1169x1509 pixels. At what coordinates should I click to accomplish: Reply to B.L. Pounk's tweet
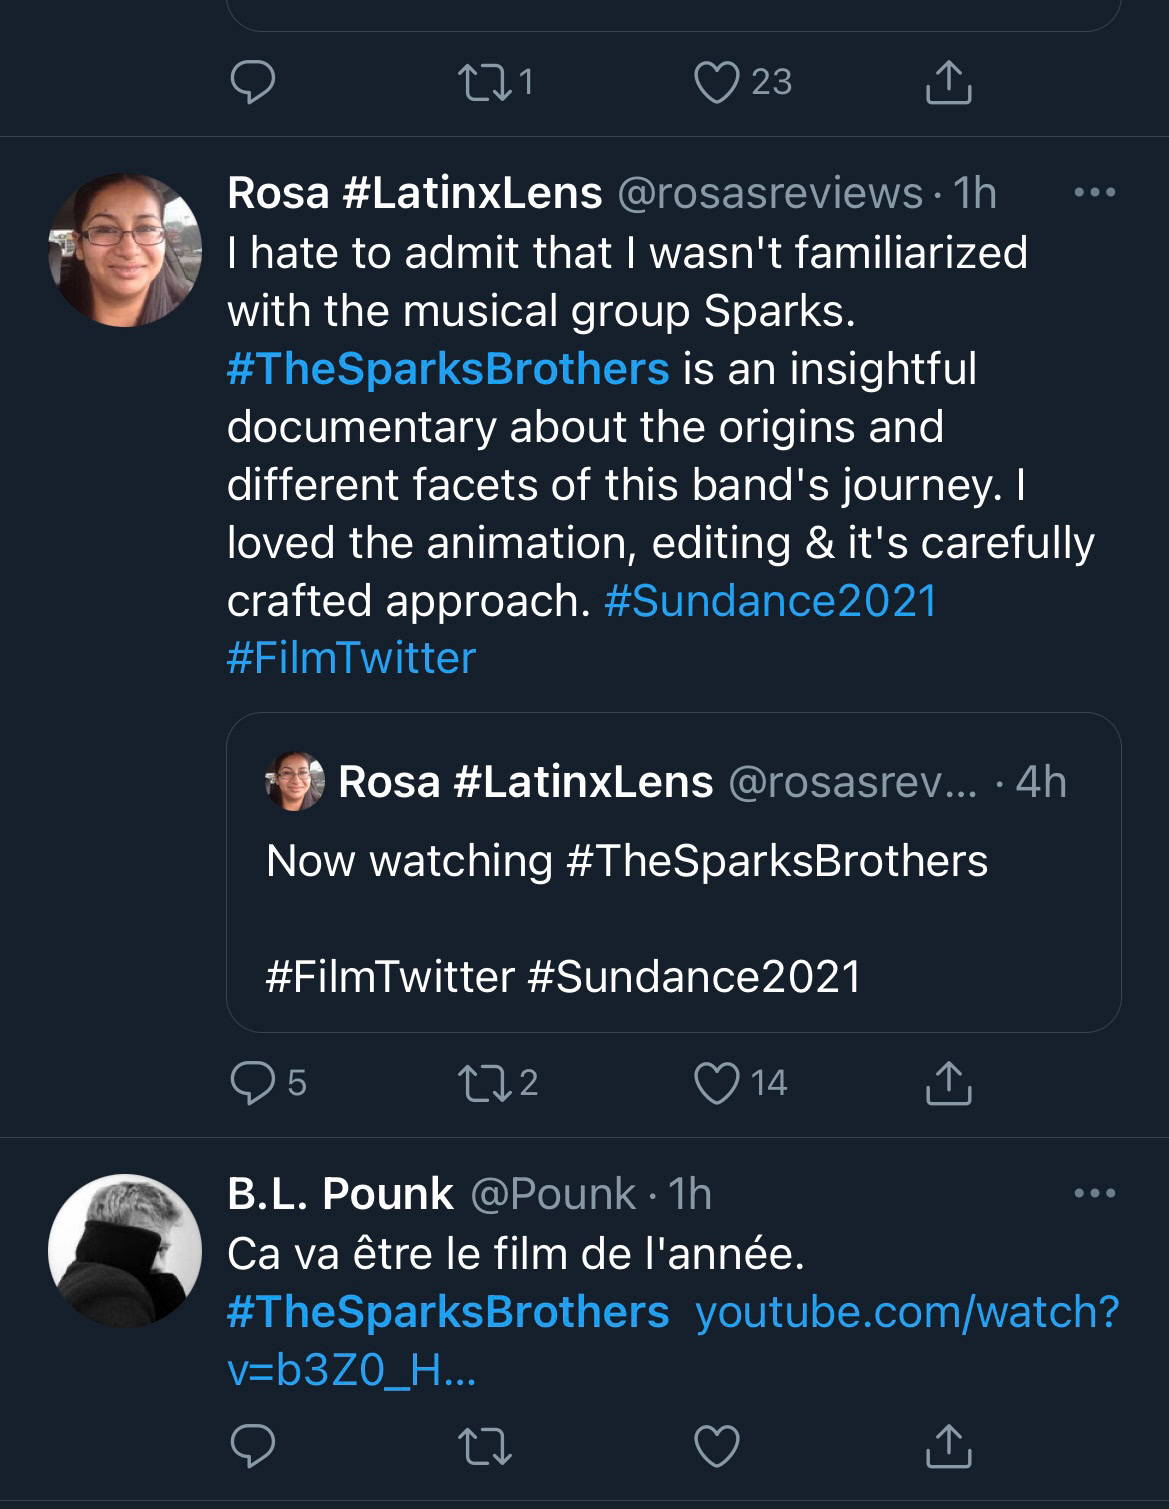tap(253, 1446)
